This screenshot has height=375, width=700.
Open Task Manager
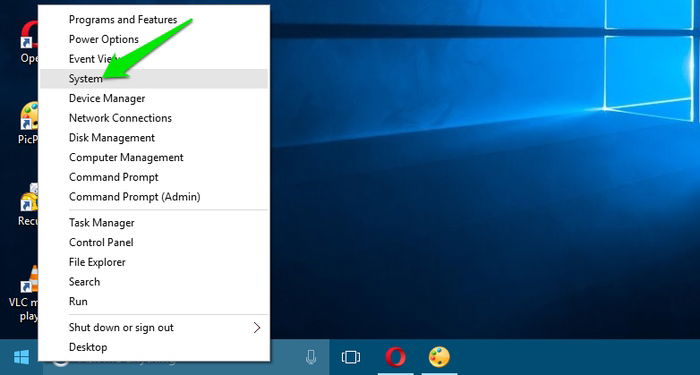click(x=154, y=222)
